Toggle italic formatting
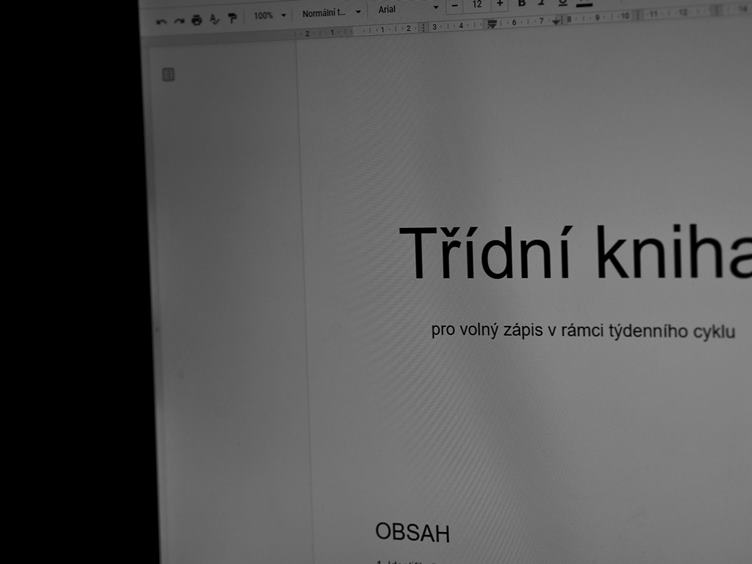The image size is (752, 564). (541, 3)
